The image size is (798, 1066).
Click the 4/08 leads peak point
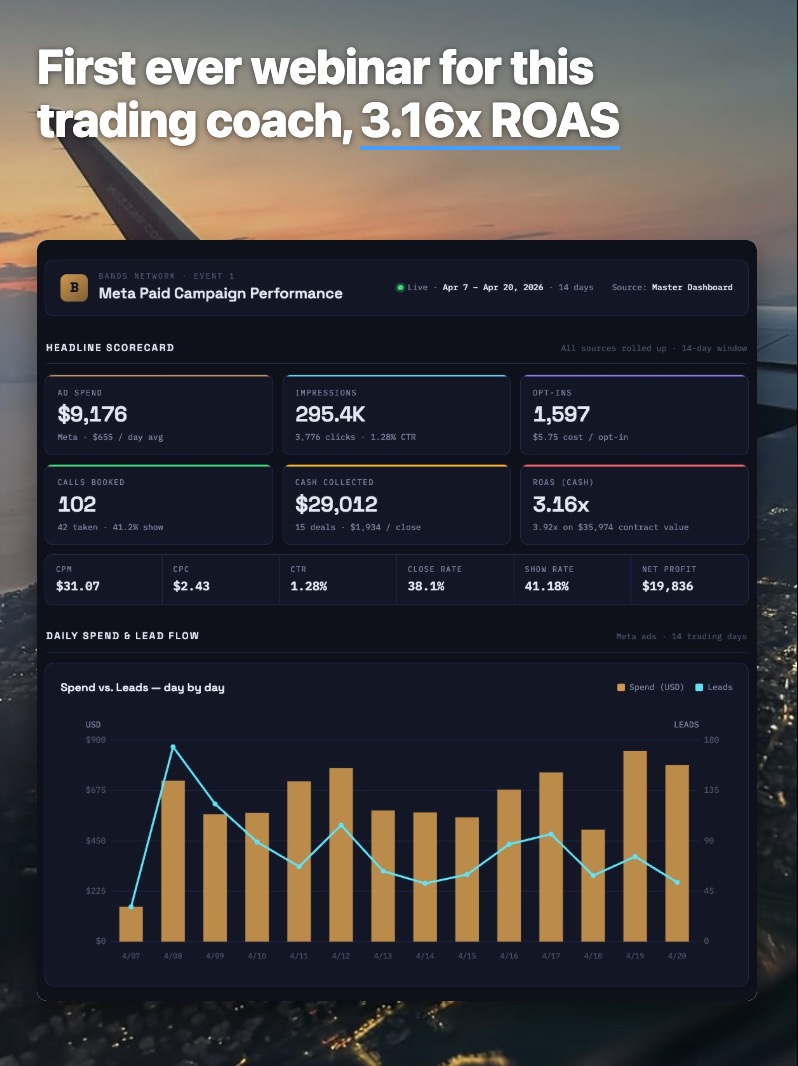point(173,746)
